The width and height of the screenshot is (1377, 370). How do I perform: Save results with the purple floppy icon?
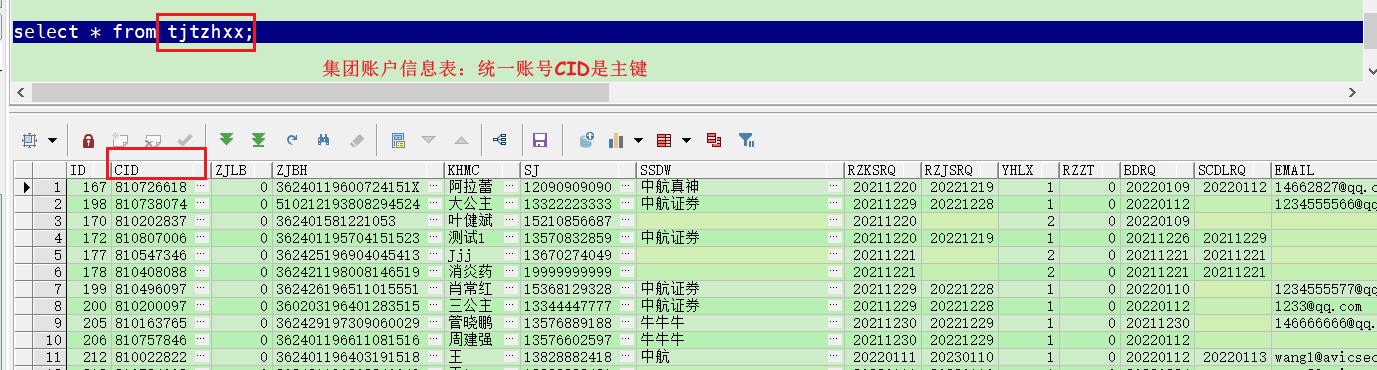(540, 140)
